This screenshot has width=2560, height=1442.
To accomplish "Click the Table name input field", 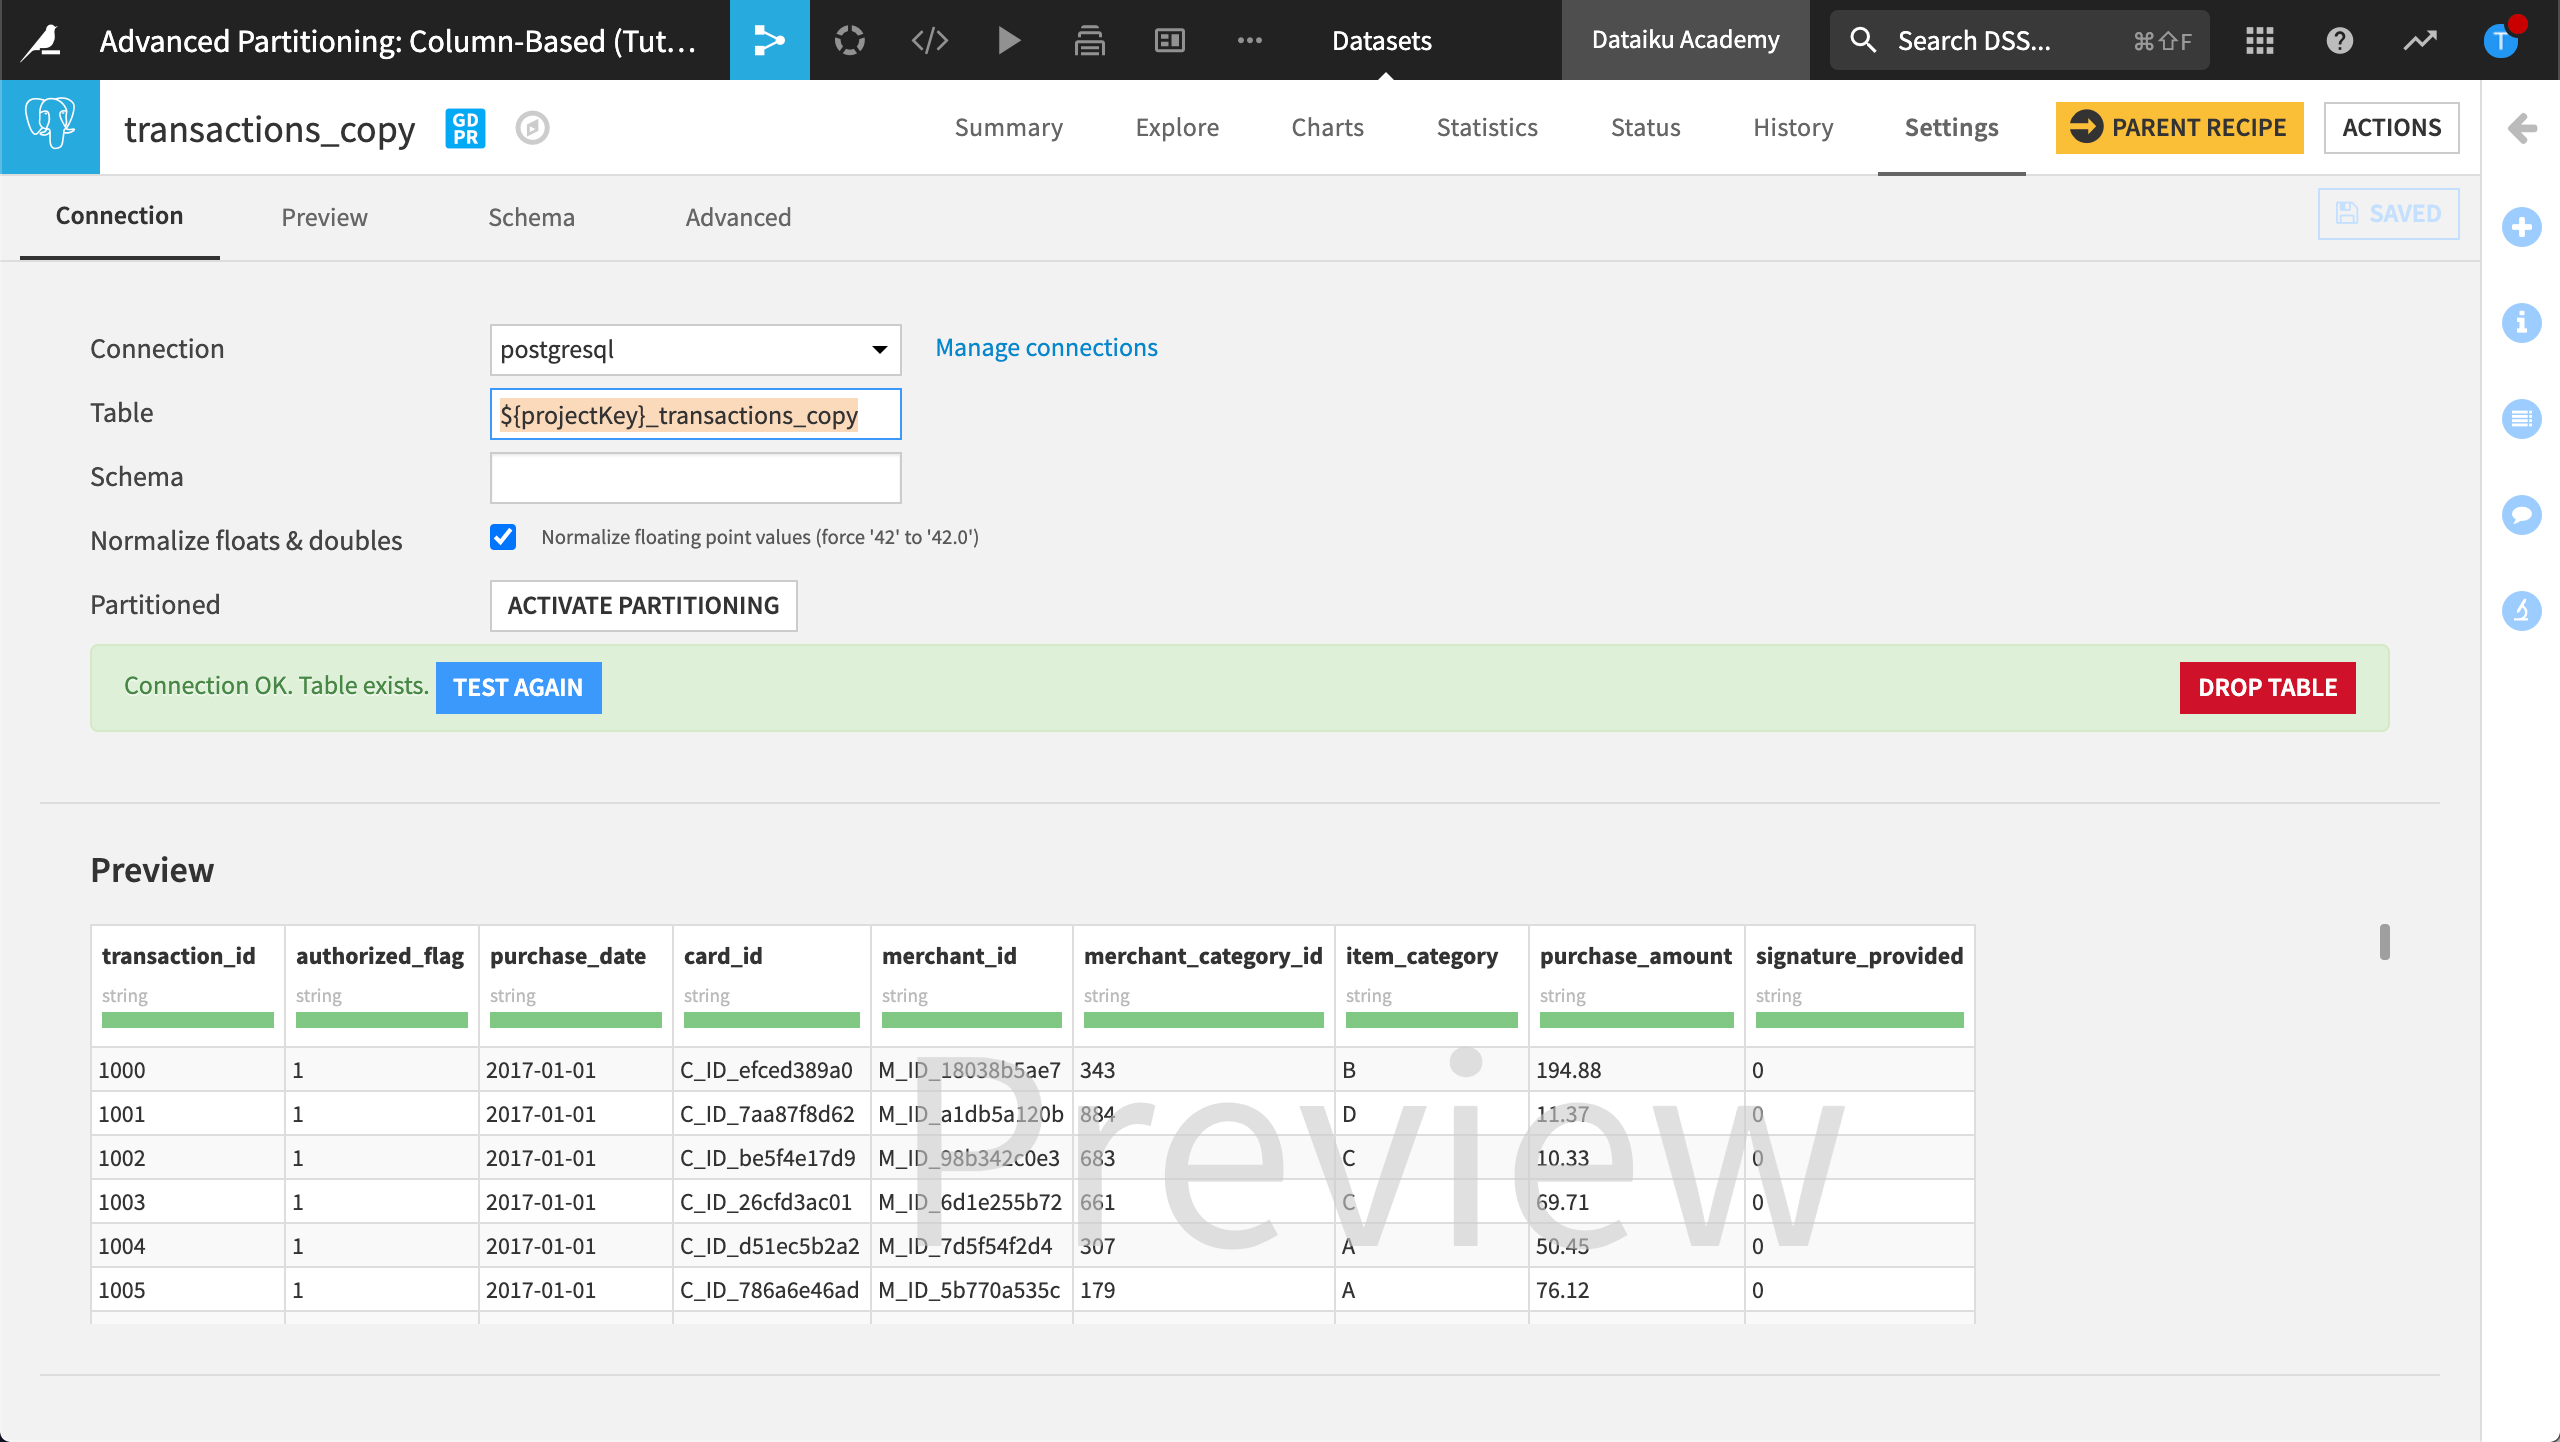I will coord(695,414).
